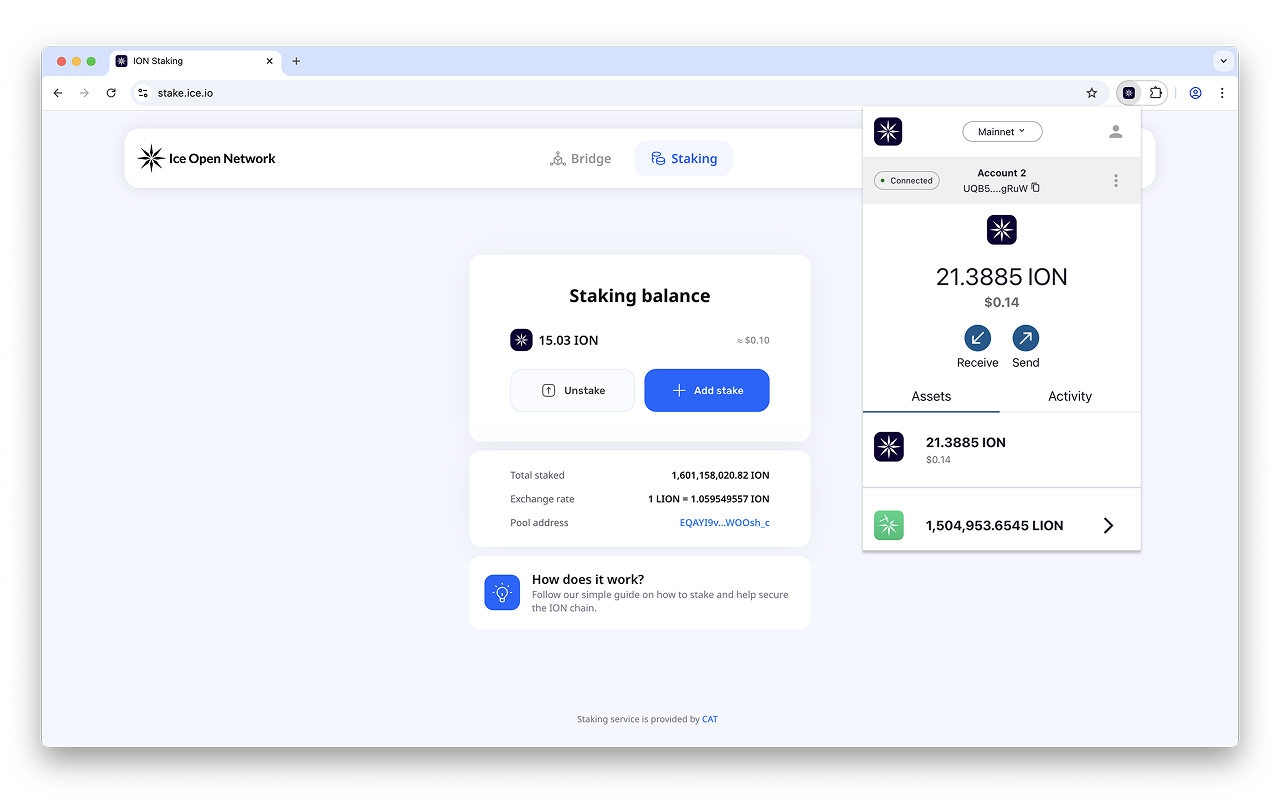Select the Assets tab
The height and width of the screenshot is (800, 1280).
(931, 396)
